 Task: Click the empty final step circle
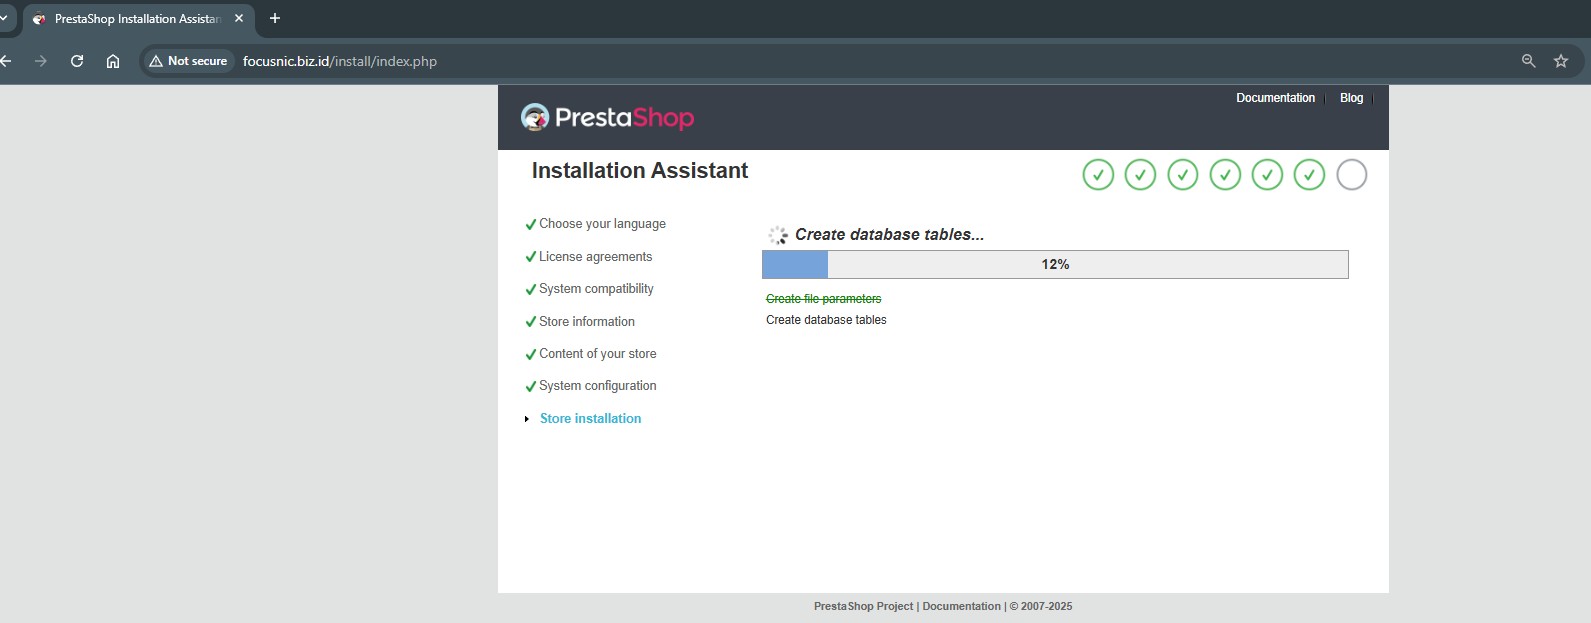click(1351, 175)
